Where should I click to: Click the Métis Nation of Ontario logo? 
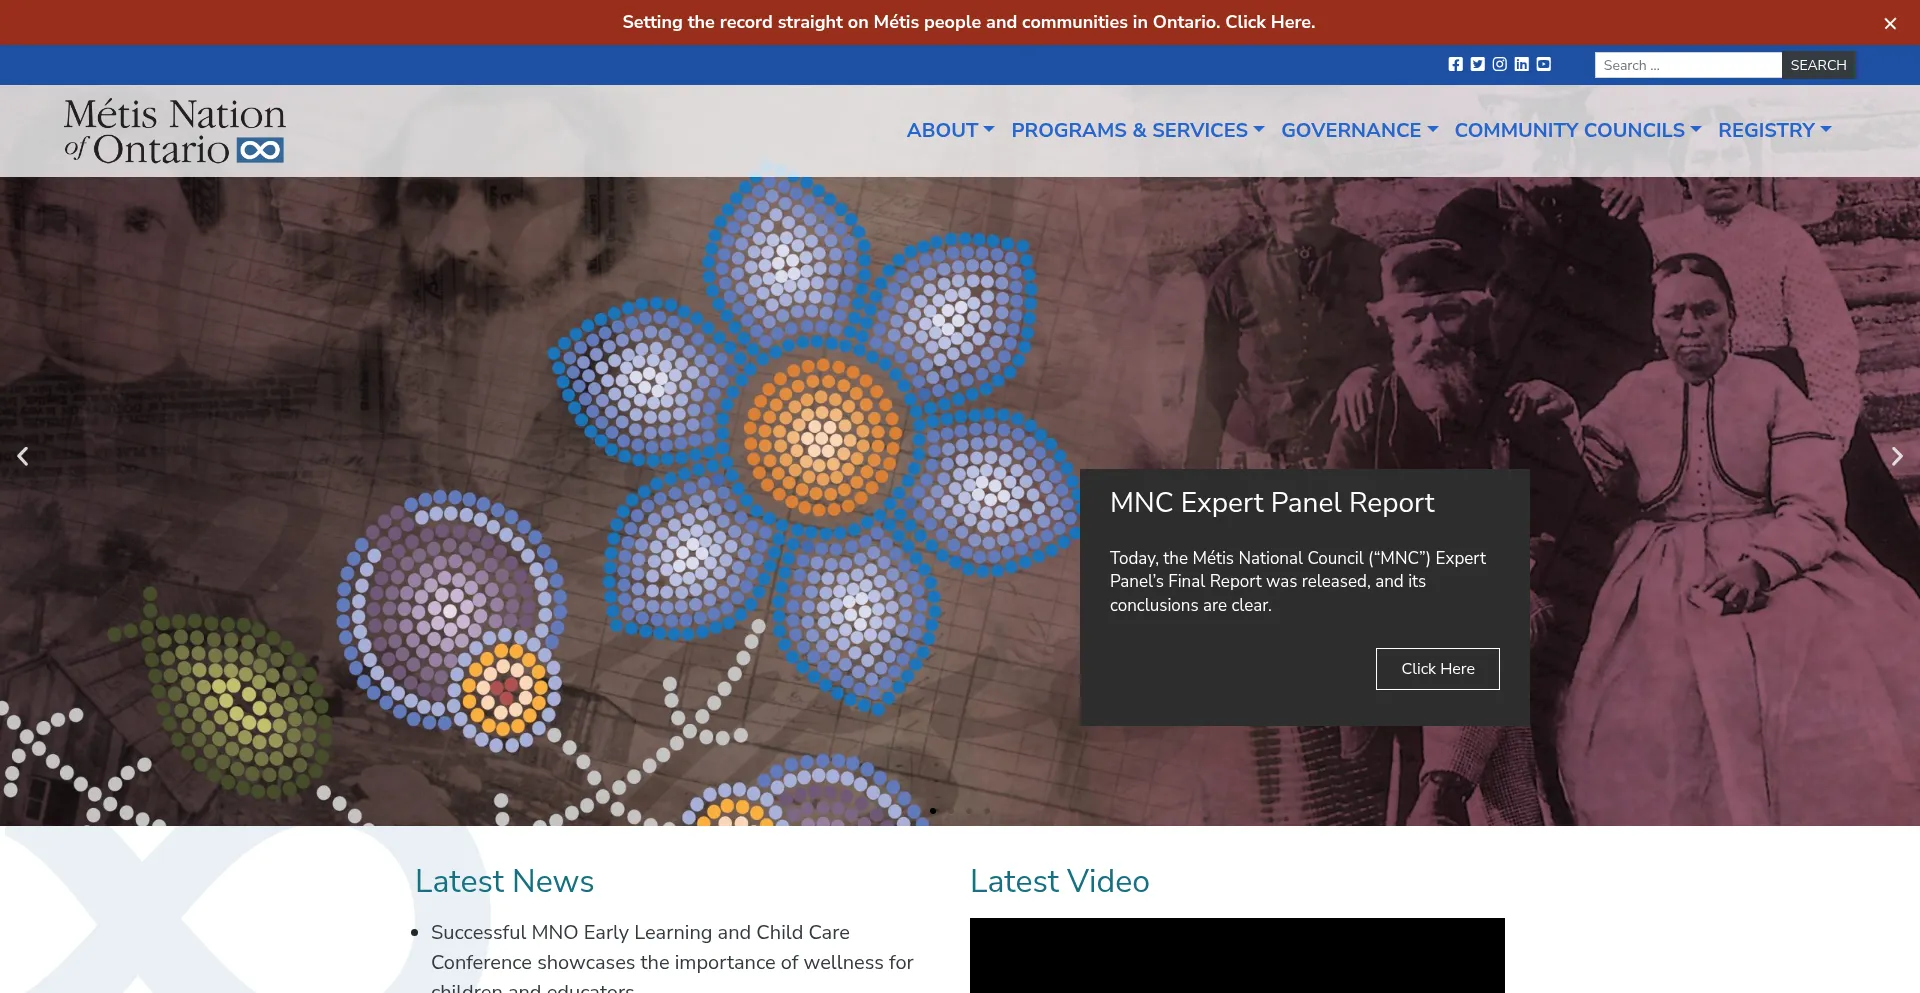[175, 131]
